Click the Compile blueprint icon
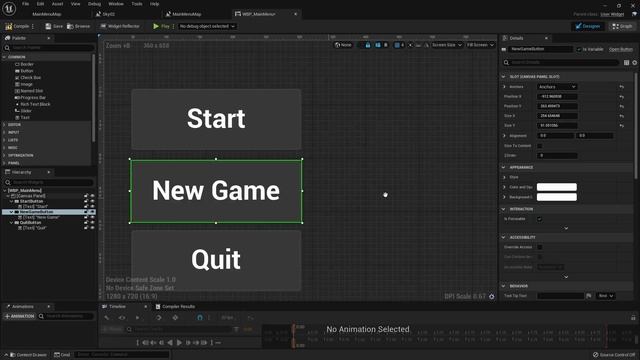The width and height of the screenshot is (640, 360). [x=9, y=26]
